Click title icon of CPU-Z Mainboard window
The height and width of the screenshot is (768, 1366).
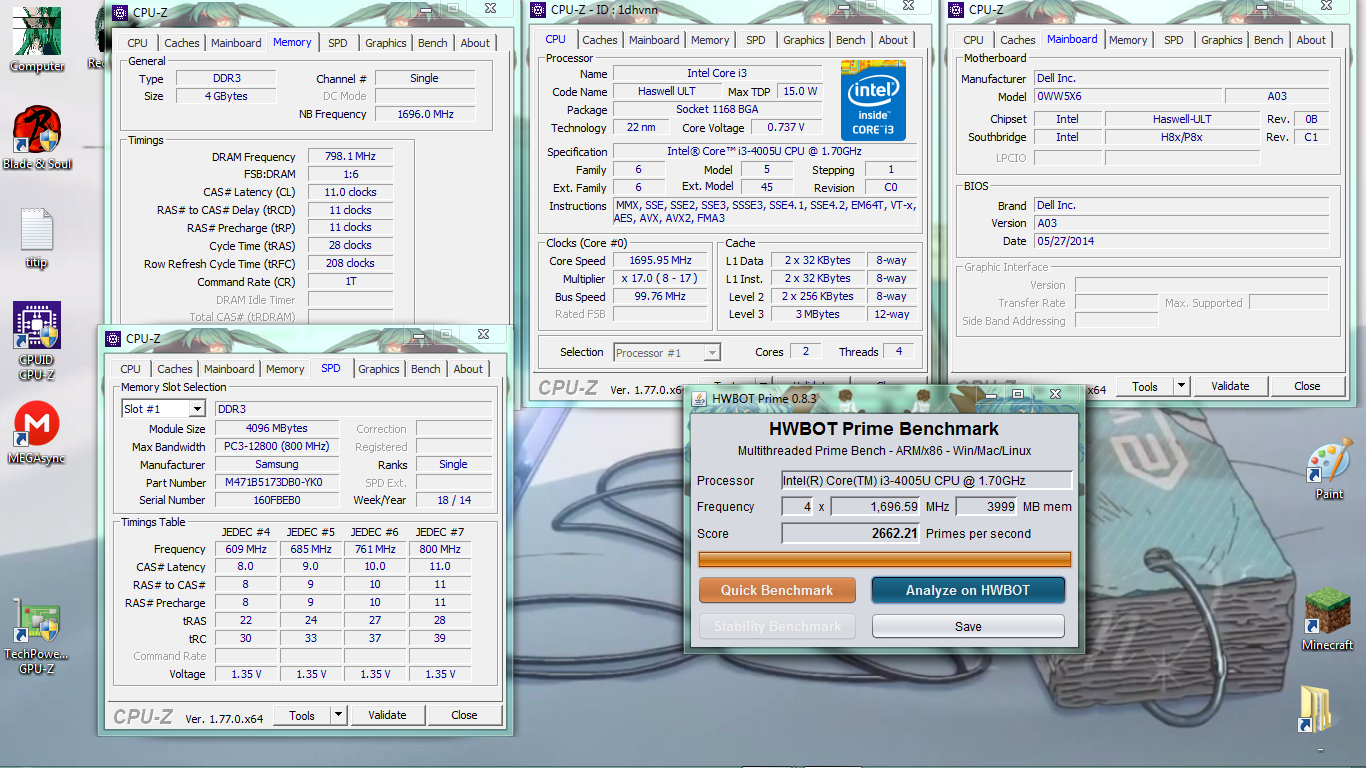tap(957, 9)
